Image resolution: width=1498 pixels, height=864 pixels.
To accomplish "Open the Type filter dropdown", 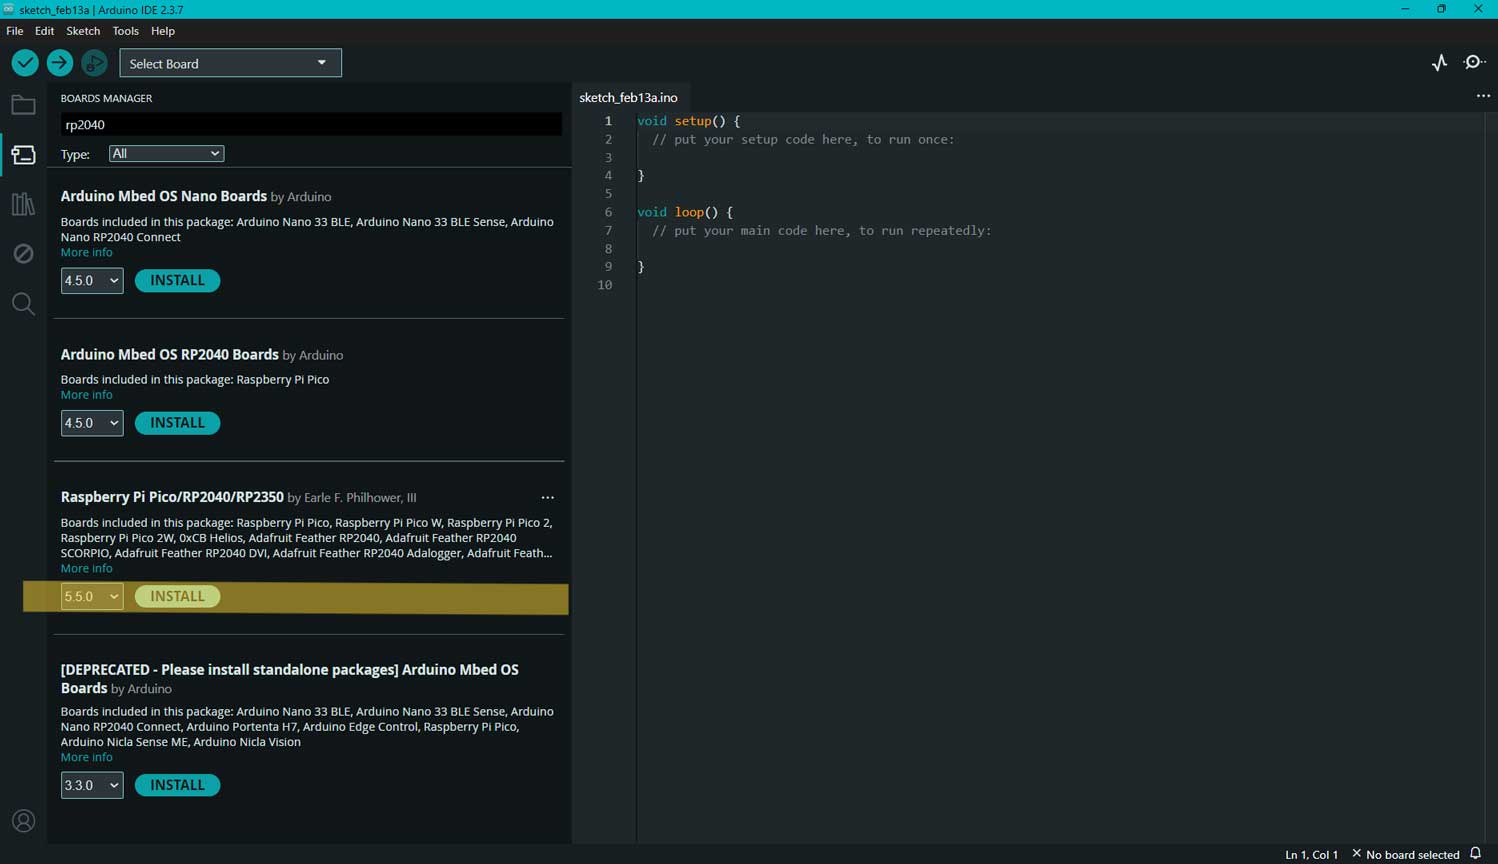I will coord(166,153).
